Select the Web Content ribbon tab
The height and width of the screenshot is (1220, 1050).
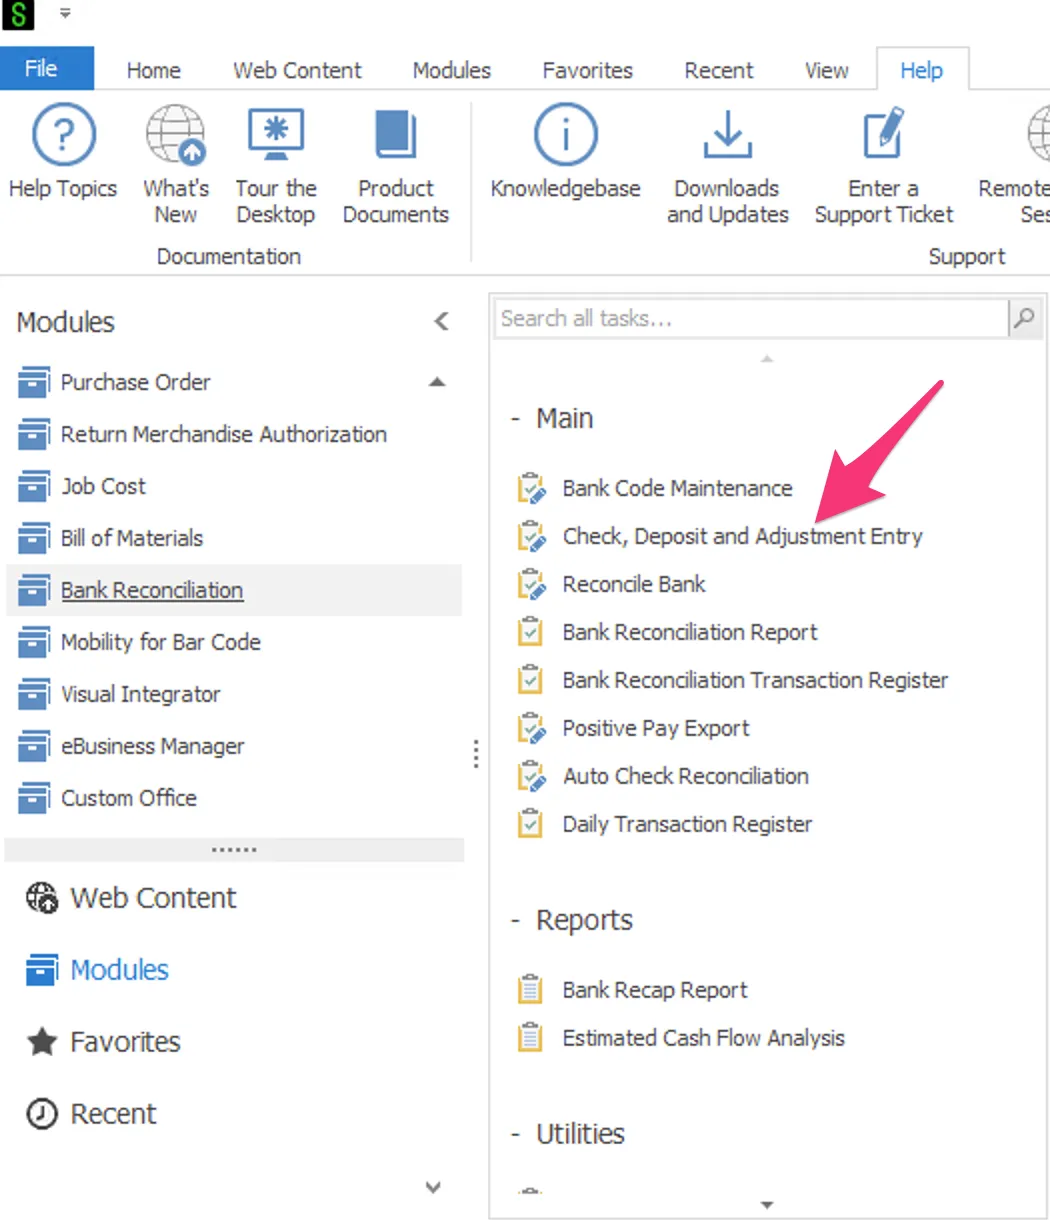(297, 70)
